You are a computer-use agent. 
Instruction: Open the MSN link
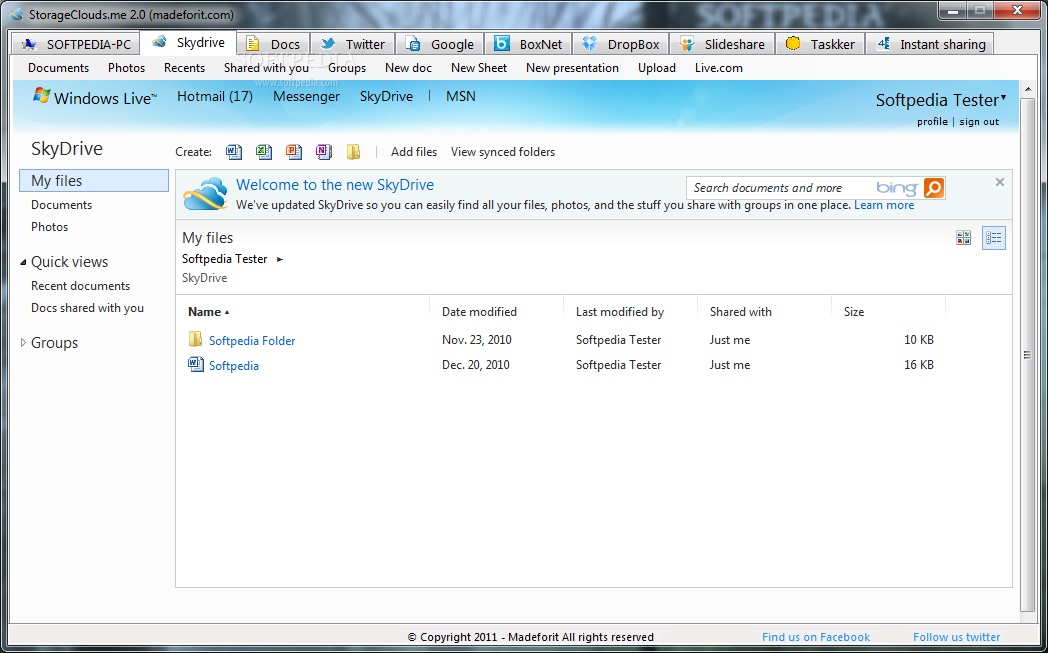[x=461, y=96]
